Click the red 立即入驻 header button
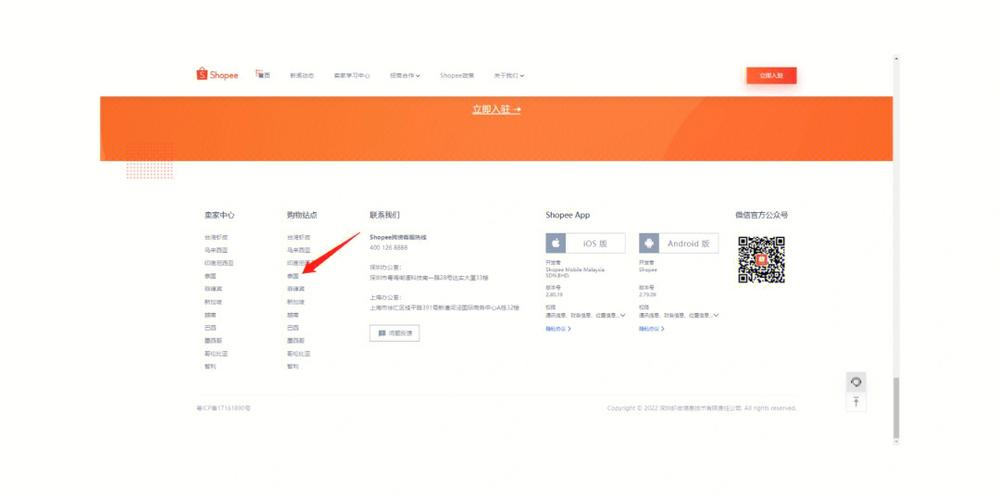This screenshot has width=1000, height=500. point(771,75)
